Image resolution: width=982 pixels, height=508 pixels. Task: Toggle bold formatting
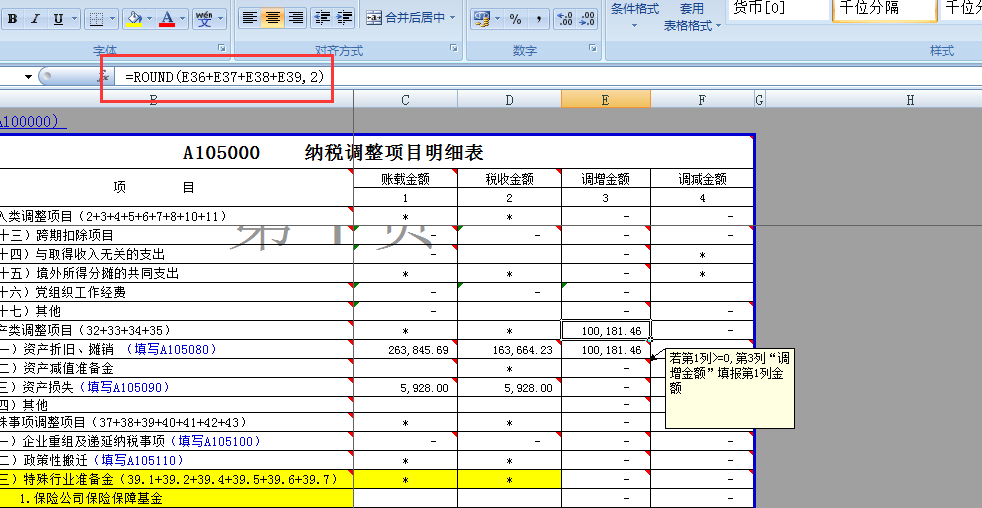click(12, 19)
